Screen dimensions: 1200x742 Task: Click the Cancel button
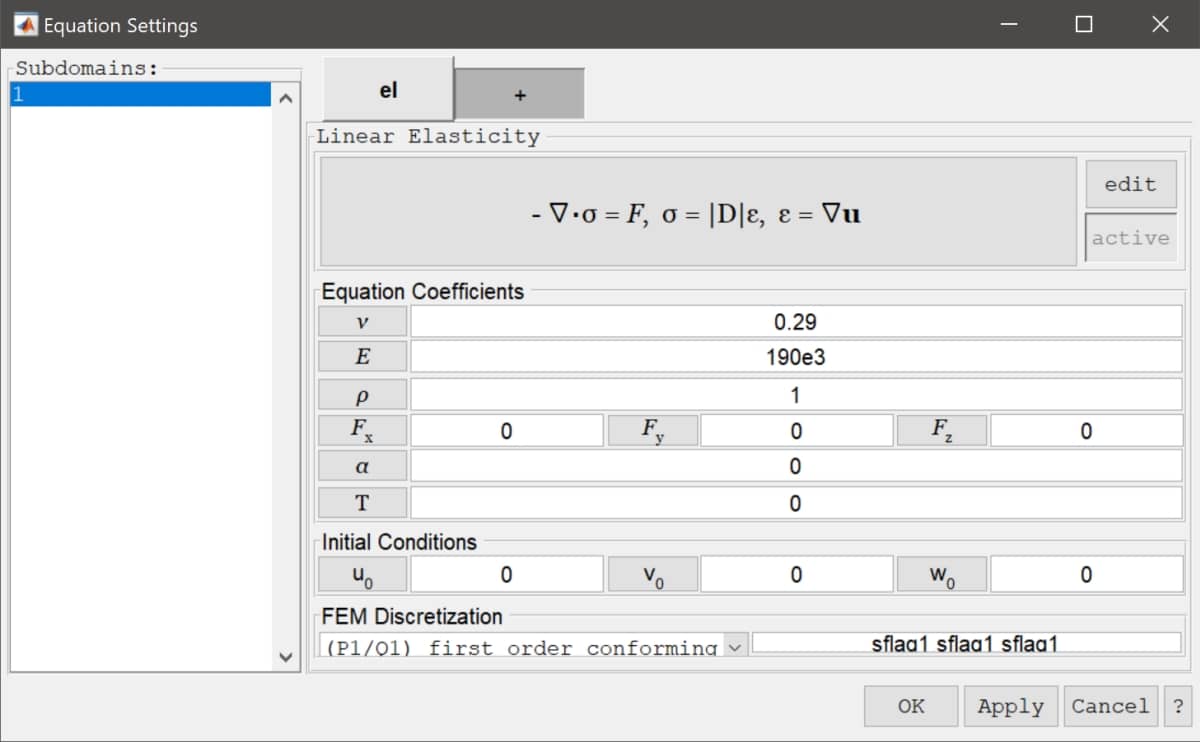1110,706
